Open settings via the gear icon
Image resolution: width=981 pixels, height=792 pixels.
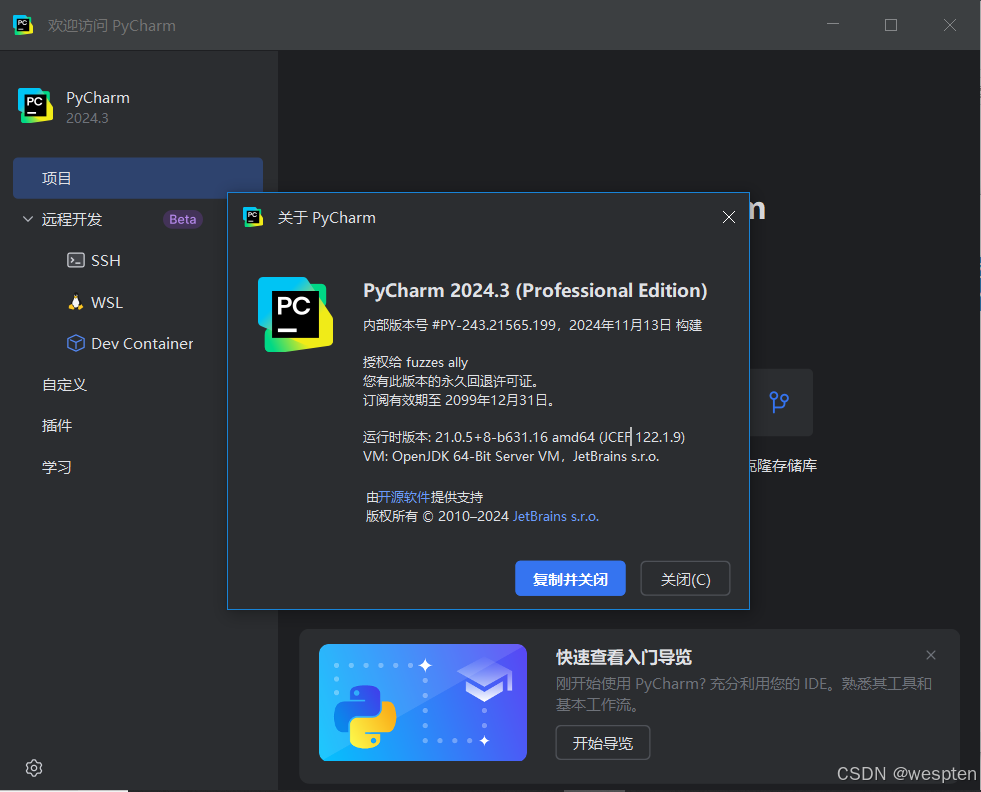pos(33,767)
